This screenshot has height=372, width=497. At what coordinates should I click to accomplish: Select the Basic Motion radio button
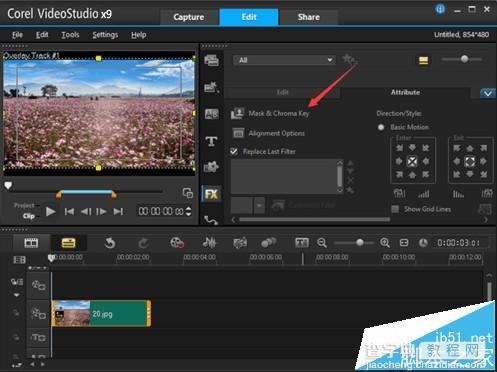pos(381,127)
